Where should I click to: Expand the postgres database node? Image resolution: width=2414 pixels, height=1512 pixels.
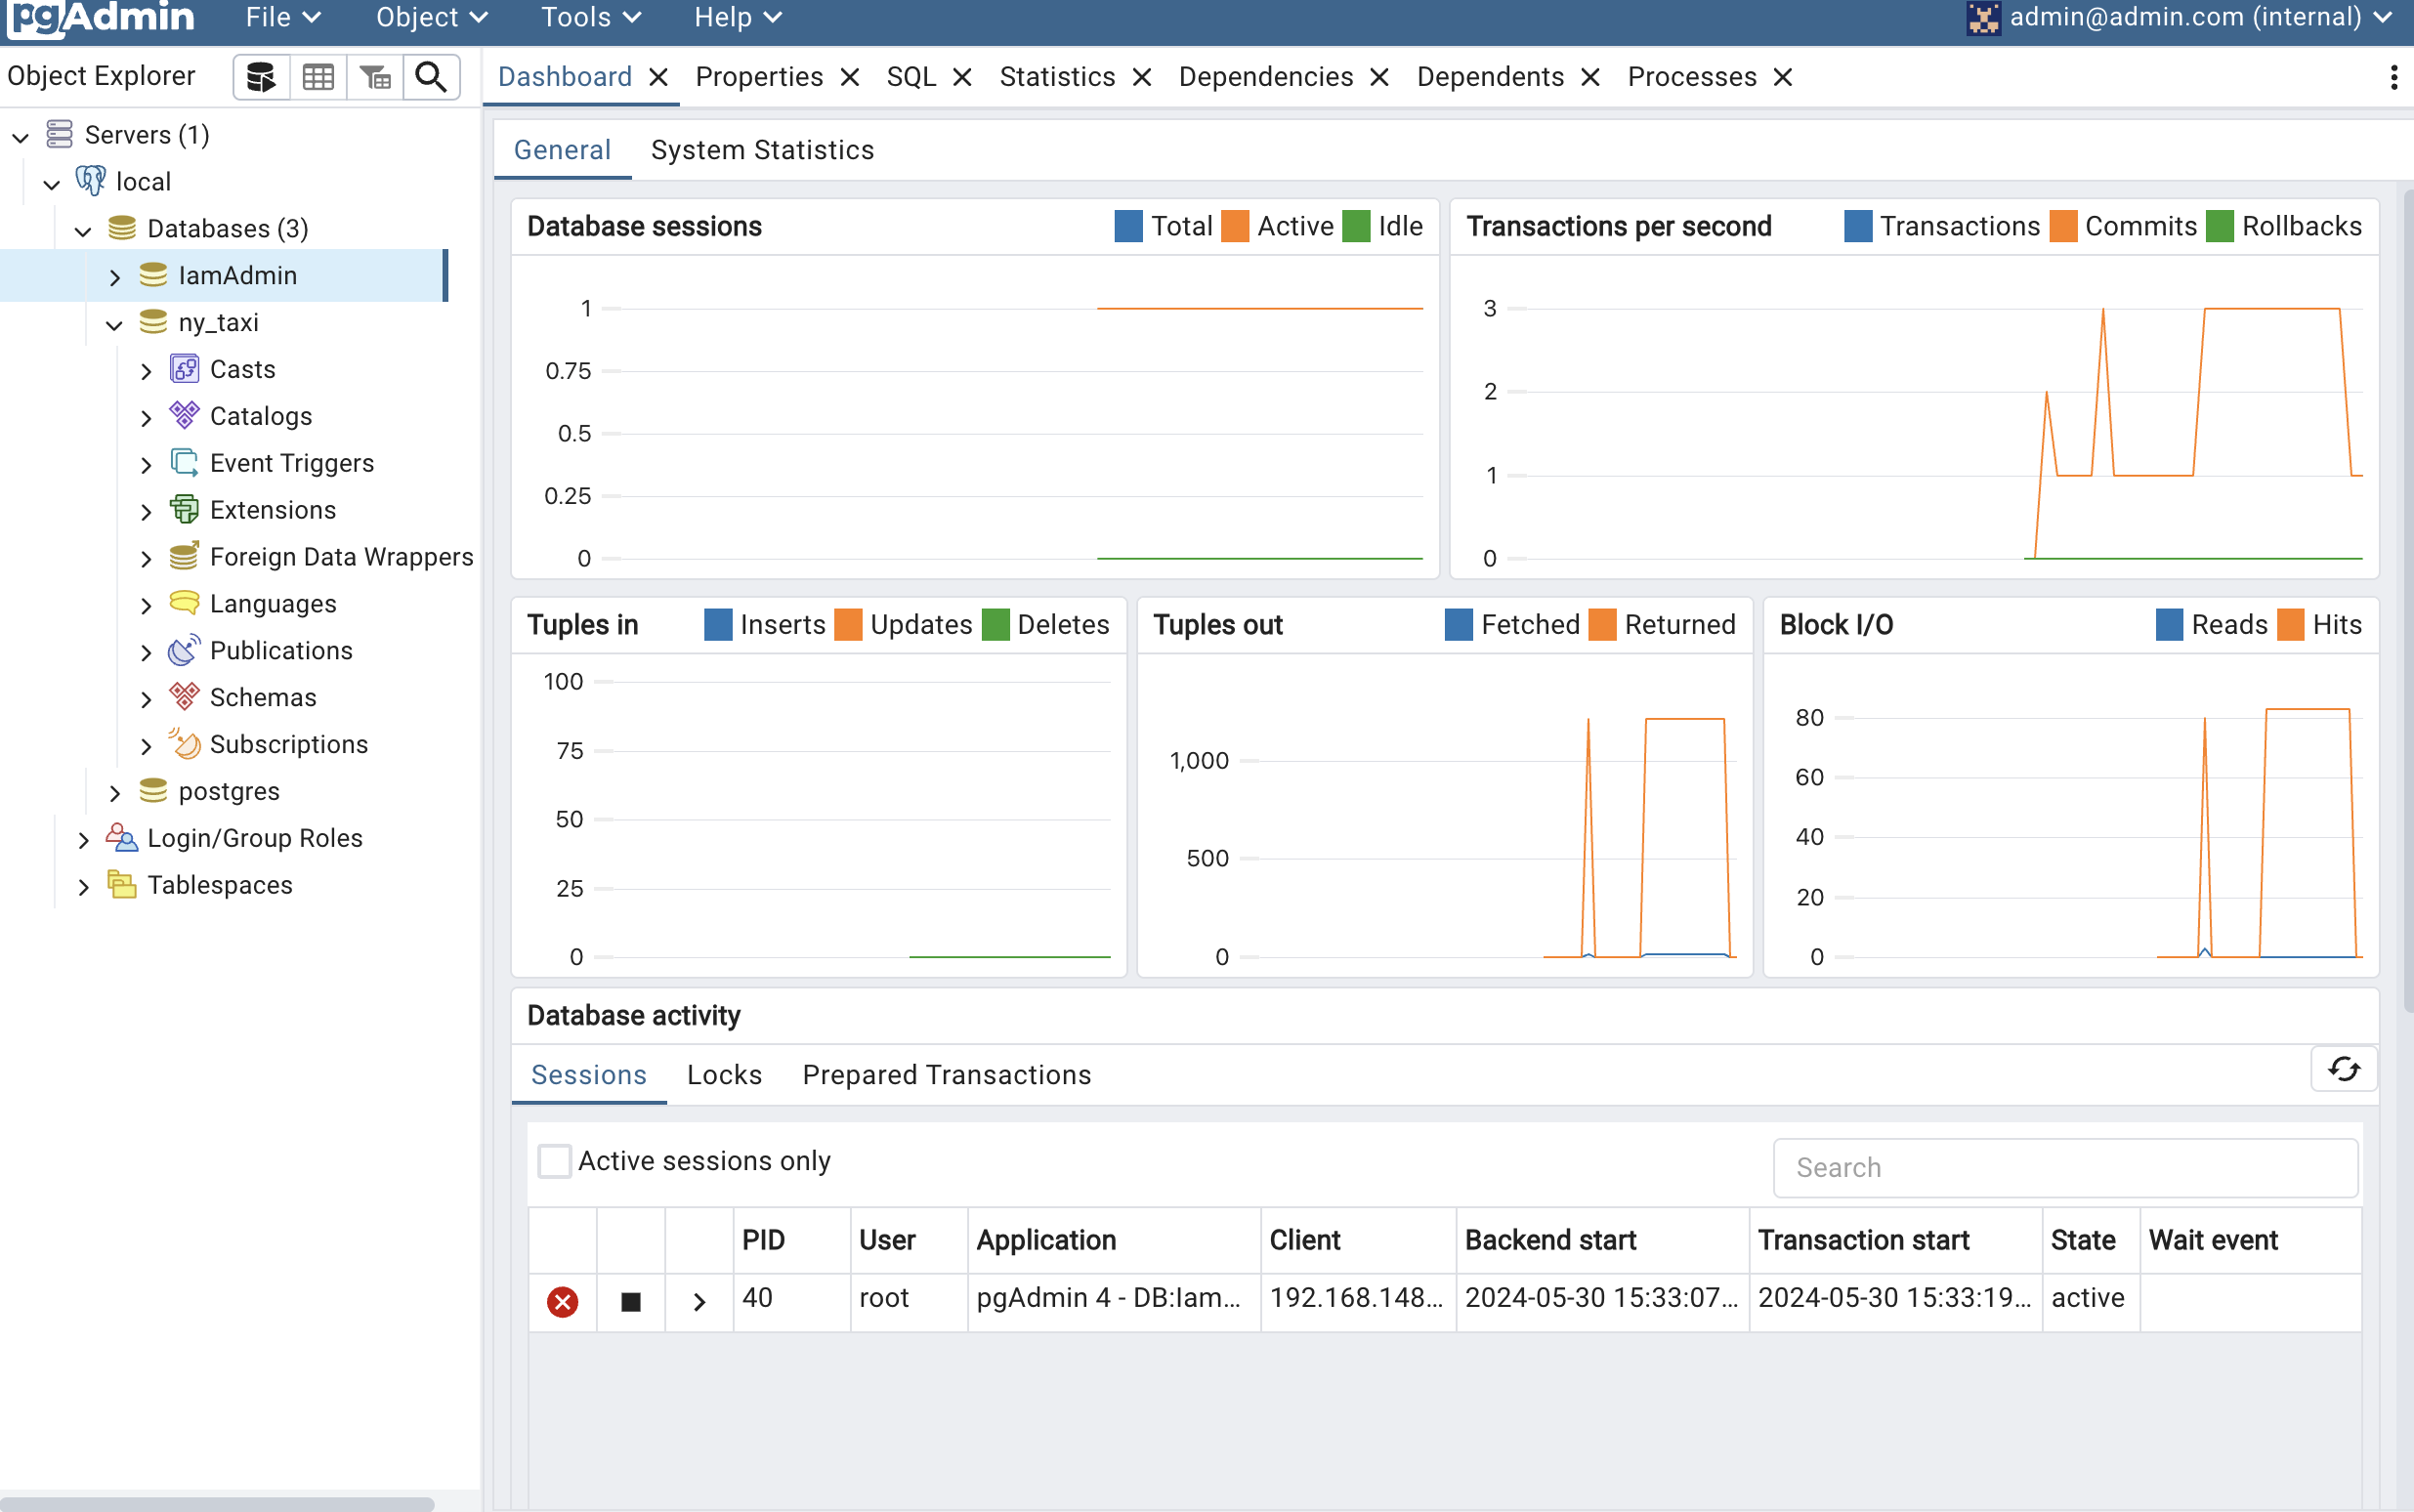pyautogui.click(x=114, y=793)
